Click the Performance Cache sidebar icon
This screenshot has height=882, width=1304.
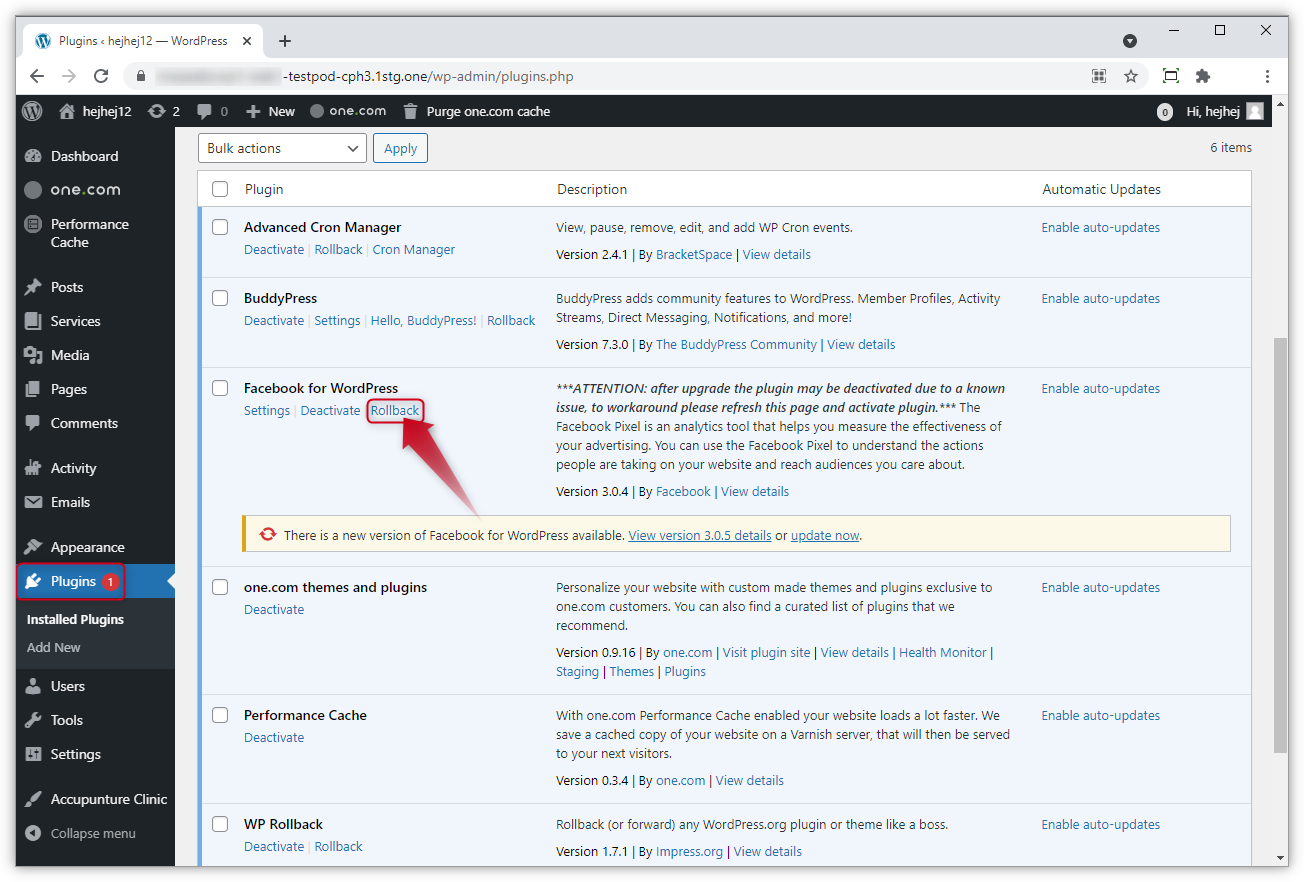tap(33, 224)
